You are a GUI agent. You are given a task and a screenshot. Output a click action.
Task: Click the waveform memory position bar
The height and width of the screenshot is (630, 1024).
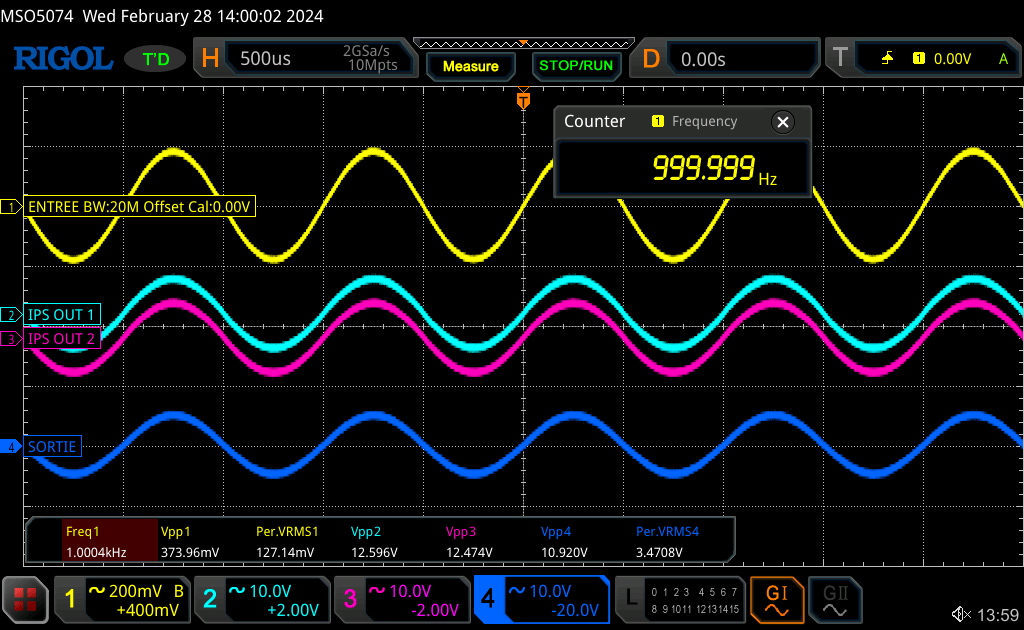coord(524,44)
